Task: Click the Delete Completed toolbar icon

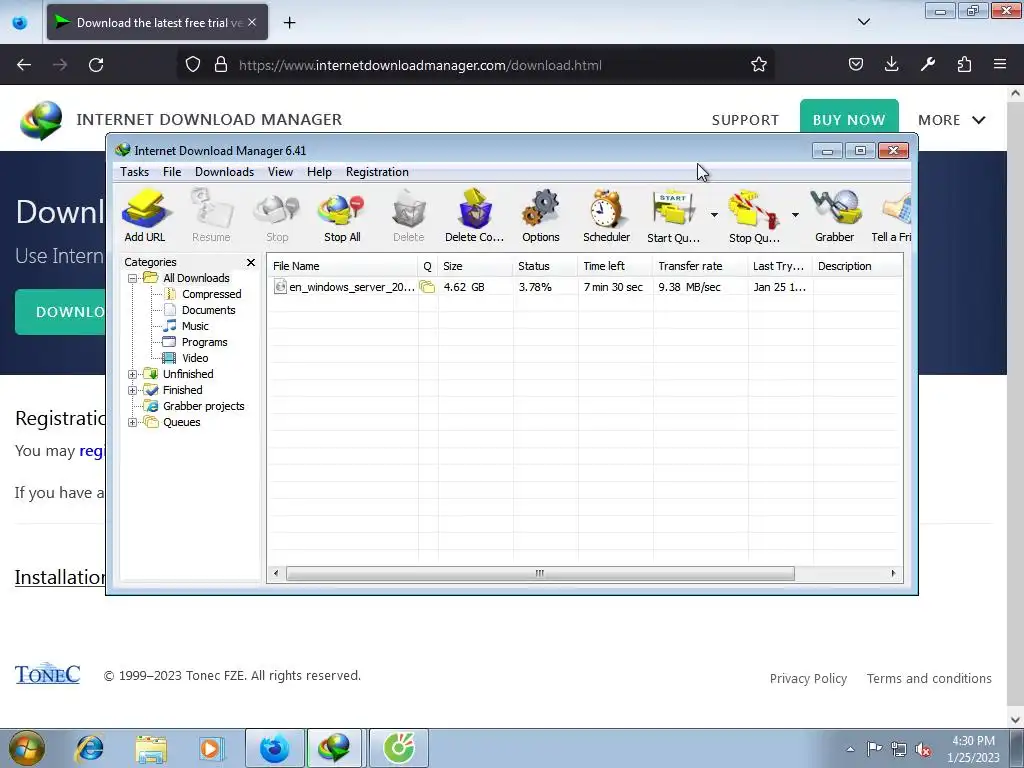Action: point(475,216)
